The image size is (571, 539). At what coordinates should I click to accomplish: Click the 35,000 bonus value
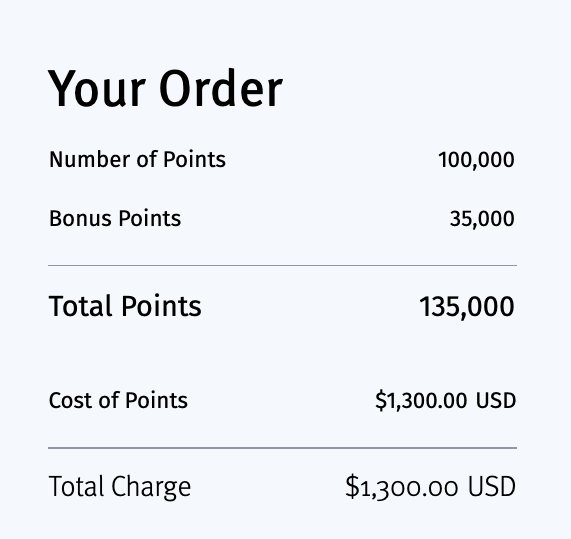coord(482,219)
